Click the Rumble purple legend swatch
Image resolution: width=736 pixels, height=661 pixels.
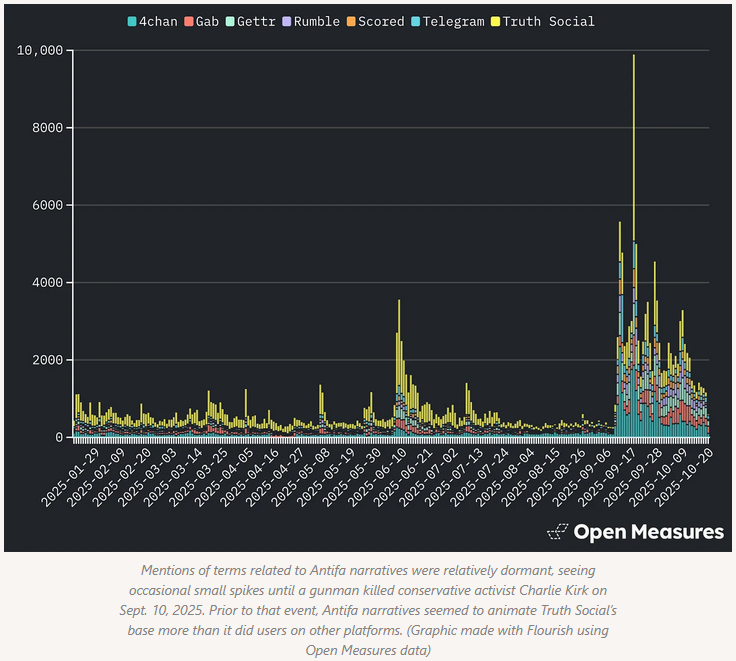pyautogui.click(x=287, y=21)
